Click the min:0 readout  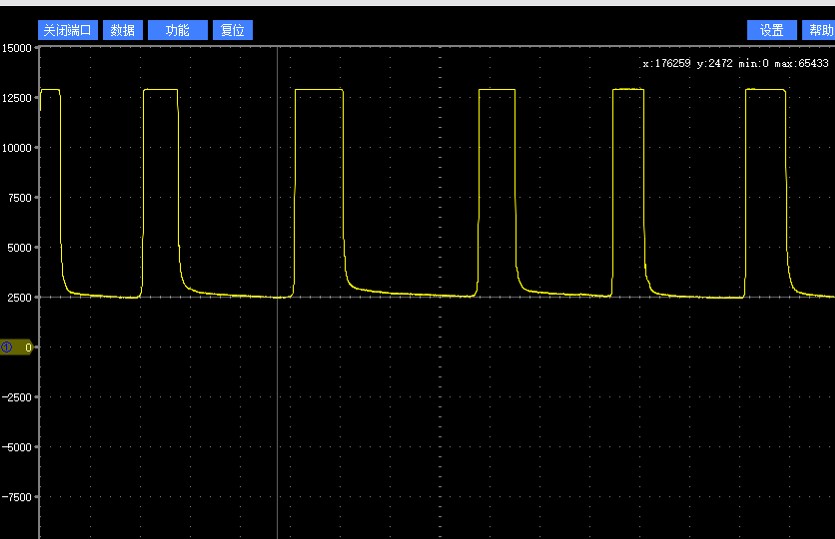[x=753, y=63]
